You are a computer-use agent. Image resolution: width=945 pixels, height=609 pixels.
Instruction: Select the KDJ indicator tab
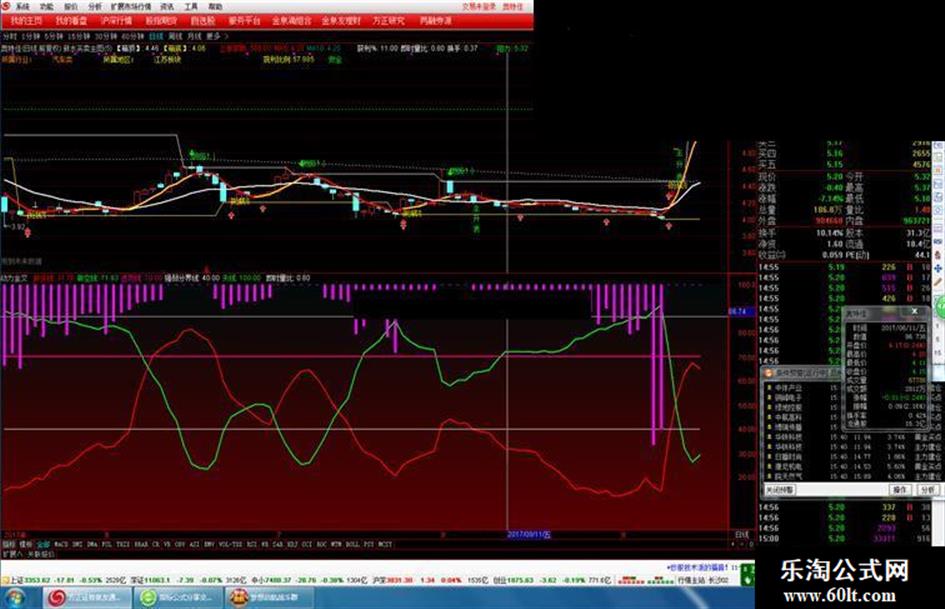pos(292,544)
